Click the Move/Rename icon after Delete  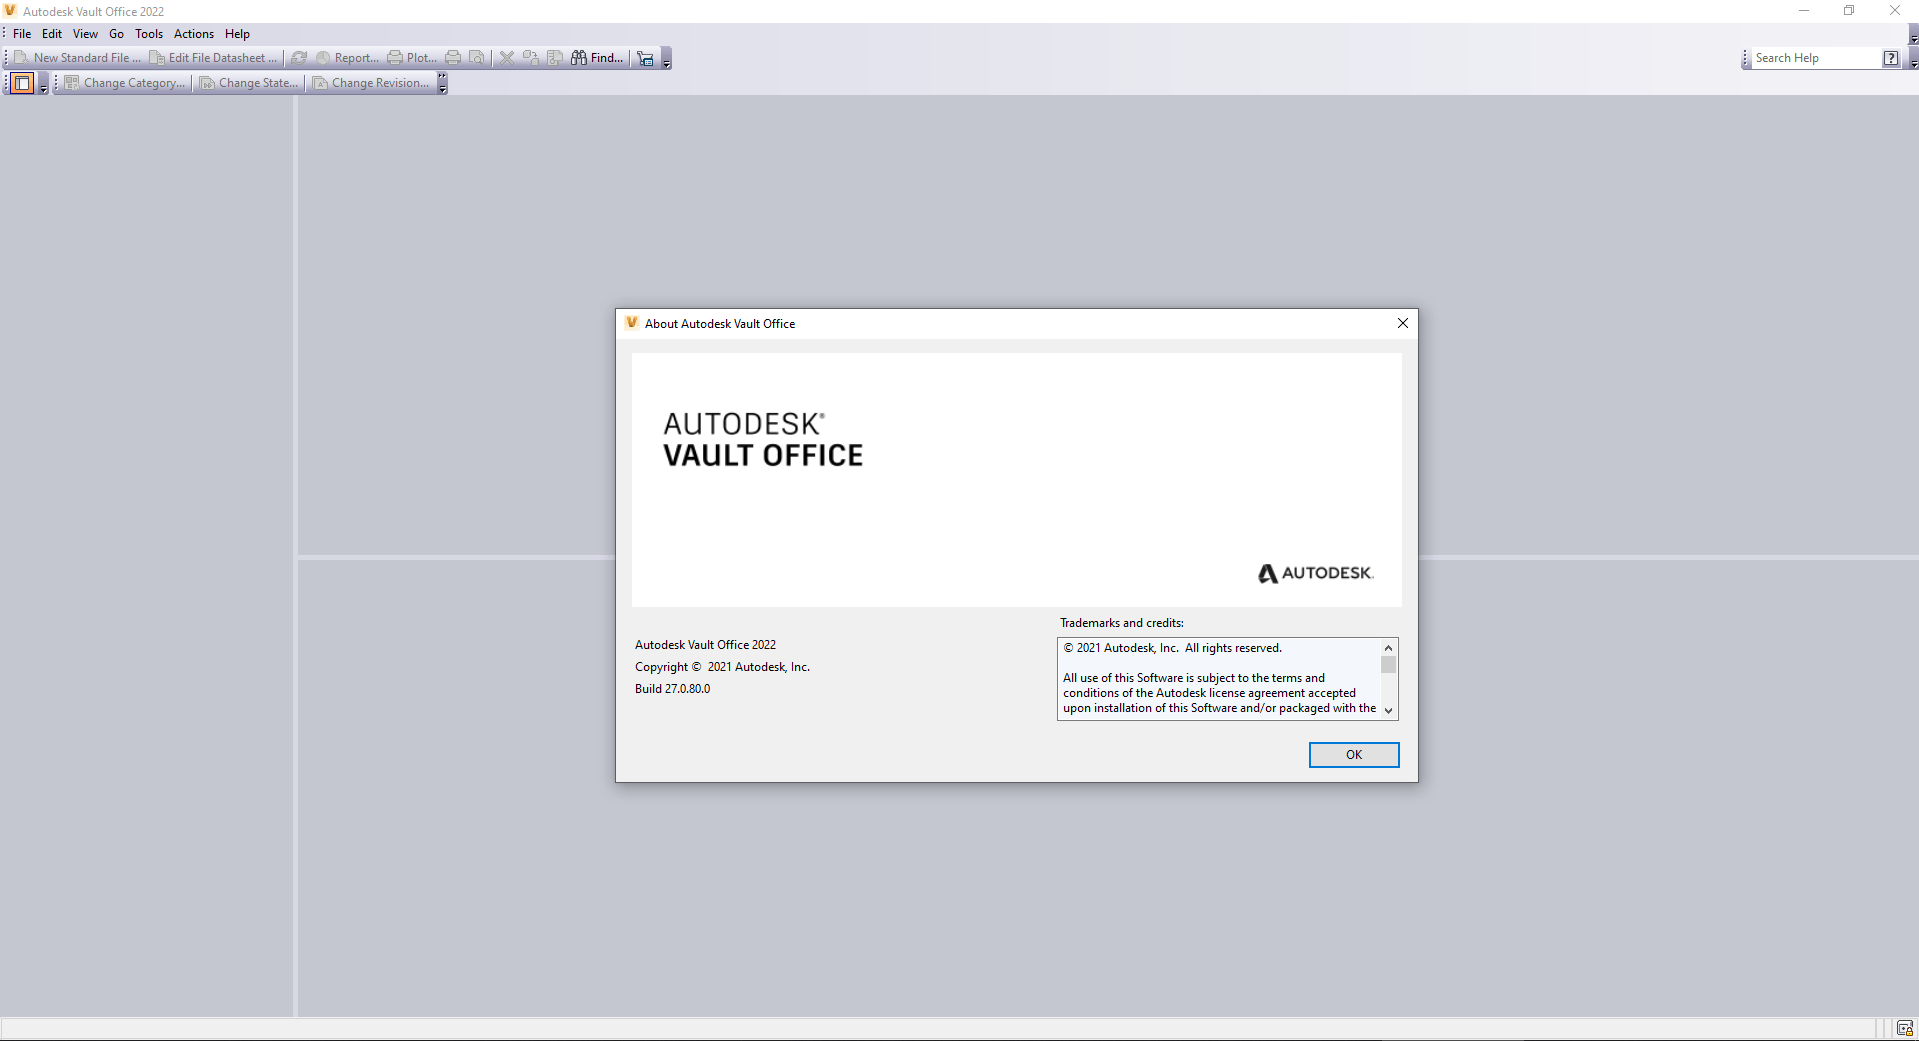[x=531, y=58]
